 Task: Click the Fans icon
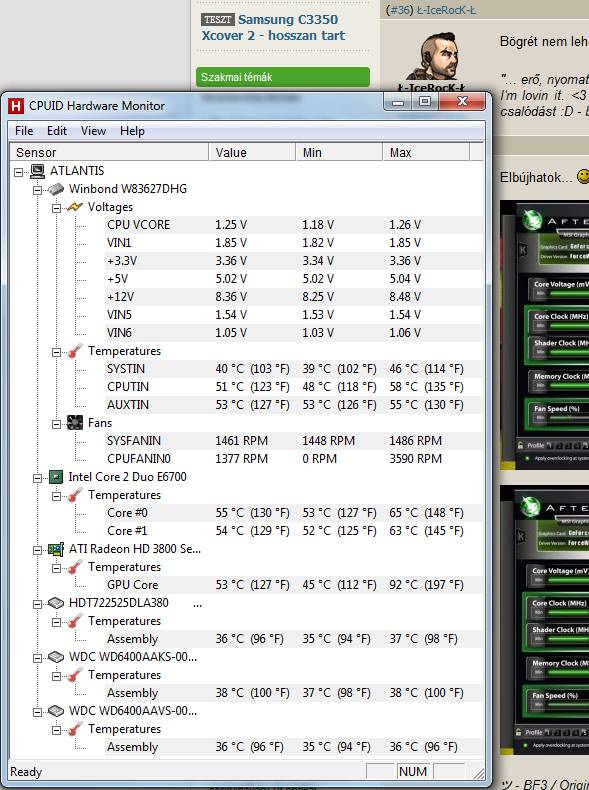click(75, 423)
